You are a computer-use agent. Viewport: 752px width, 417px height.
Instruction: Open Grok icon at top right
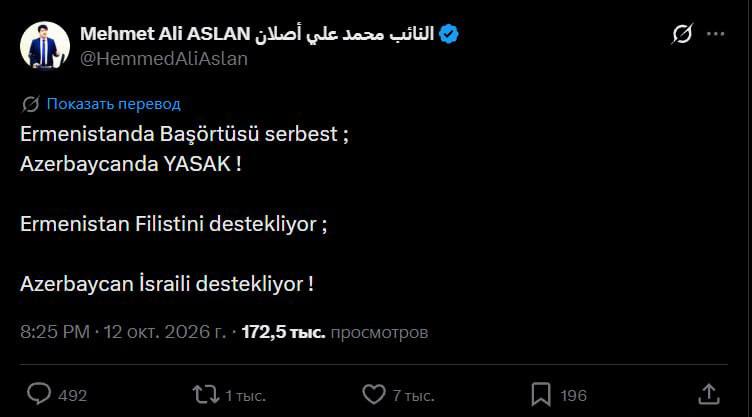682,34
